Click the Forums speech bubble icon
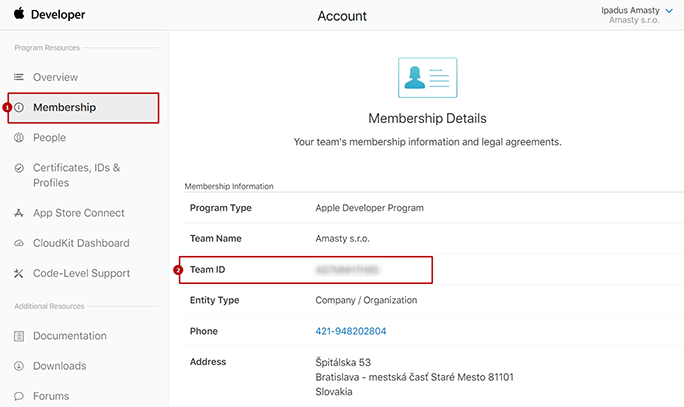 pos(19,396)
